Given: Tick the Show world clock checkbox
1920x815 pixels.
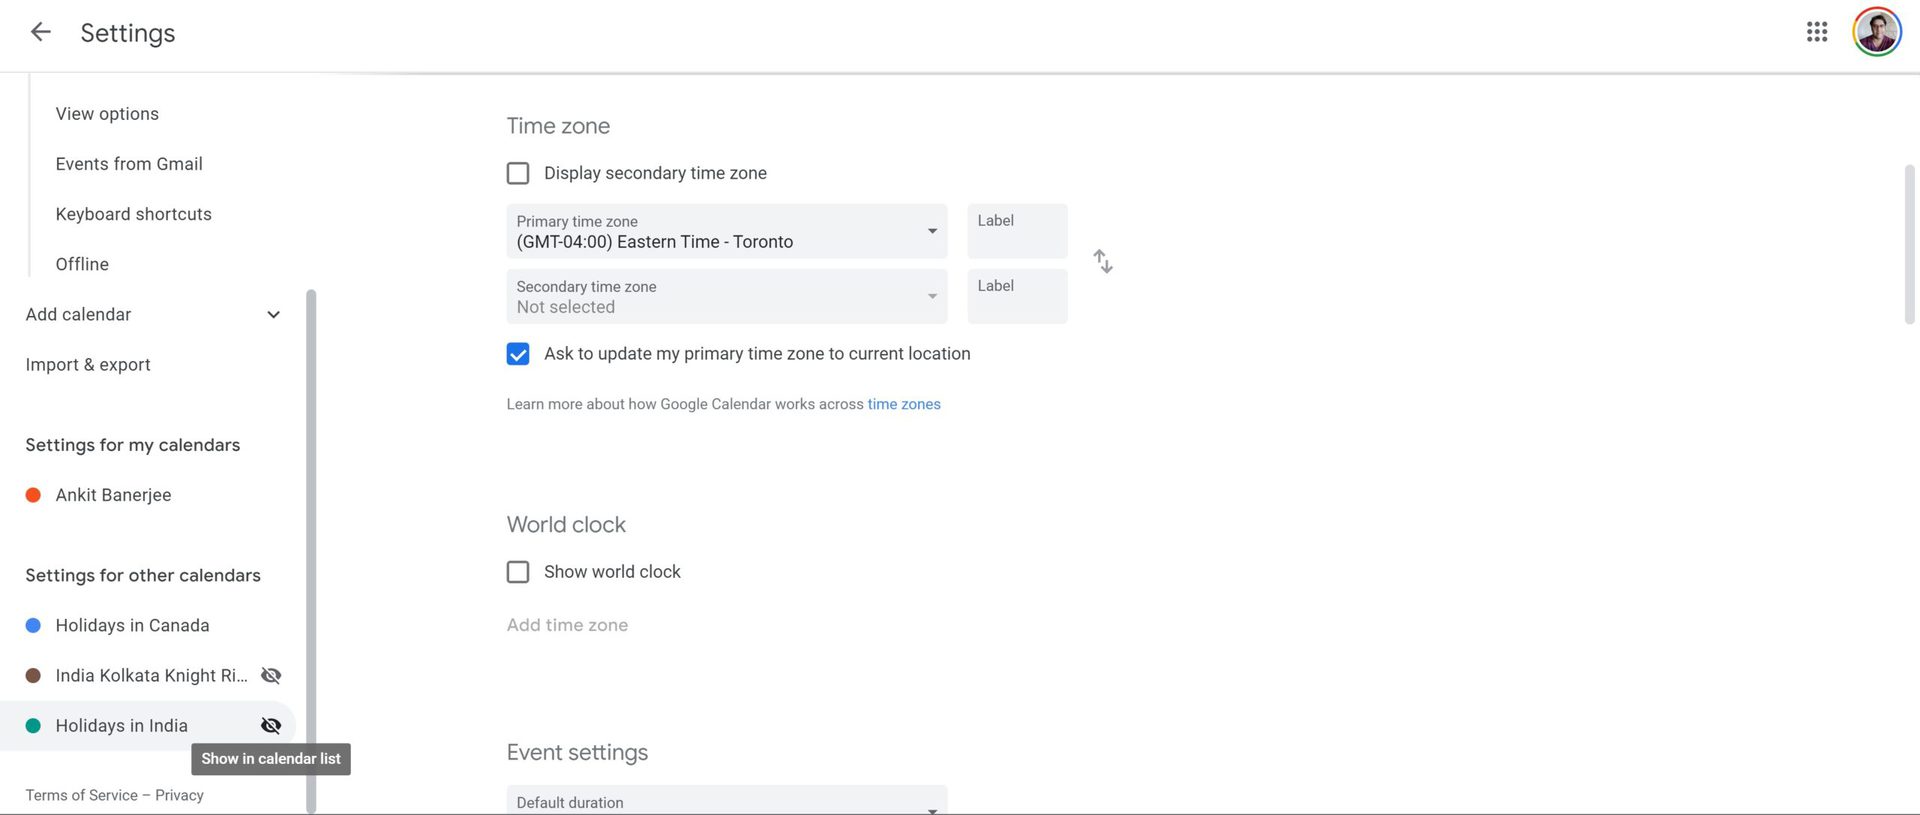Looking at the screenshot, I should (518, 572).
